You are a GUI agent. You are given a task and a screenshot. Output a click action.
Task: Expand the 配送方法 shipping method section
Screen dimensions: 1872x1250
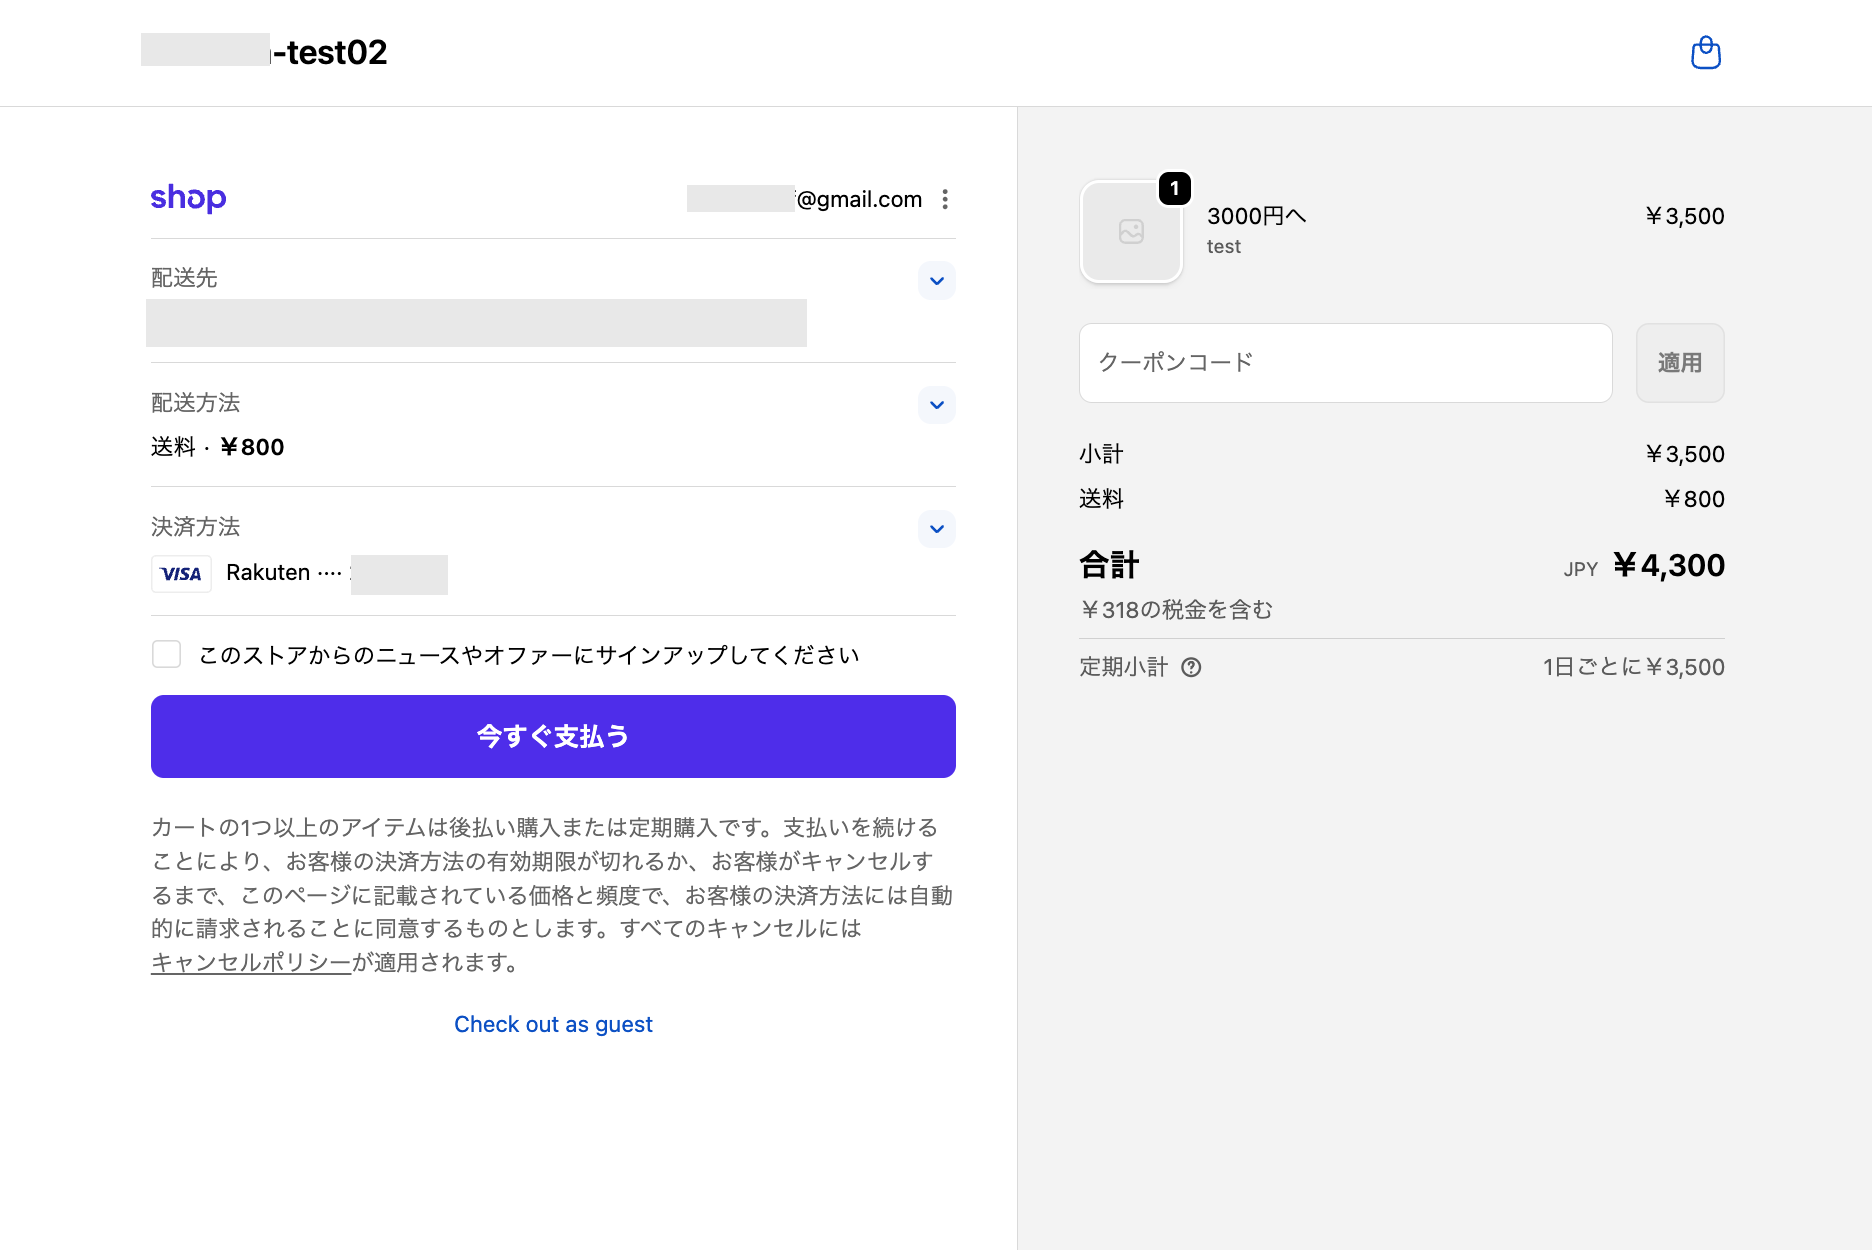click(936, 405)
